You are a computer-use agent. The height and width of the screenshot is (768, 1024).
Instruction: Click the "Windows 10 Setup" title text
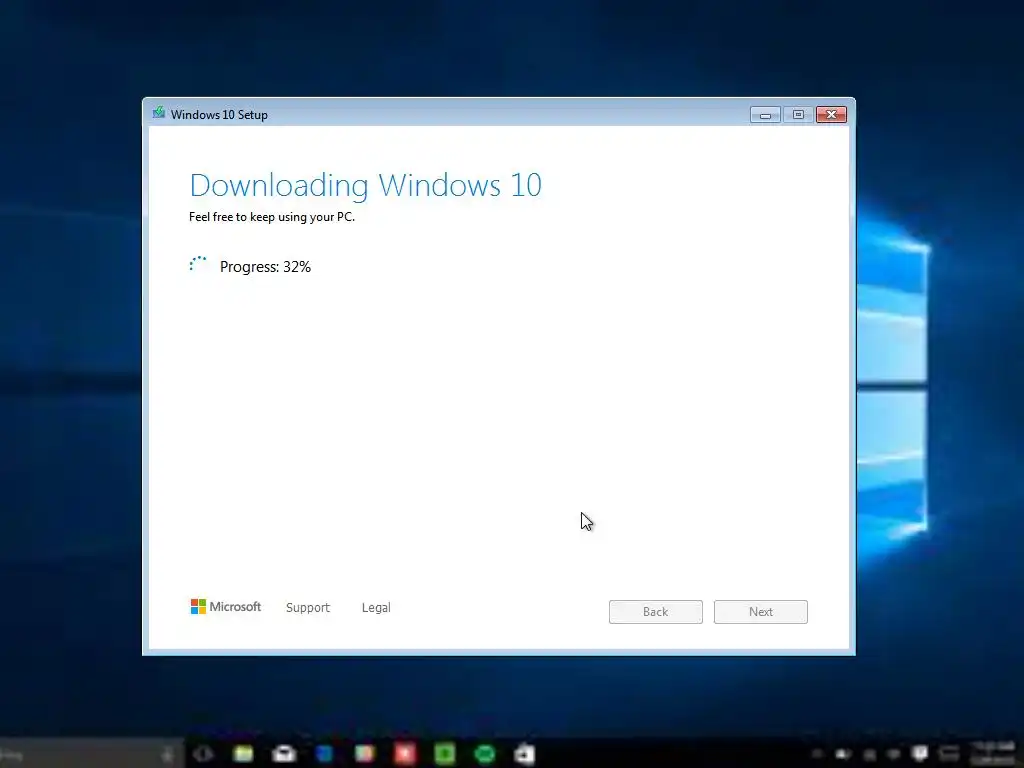219,115
